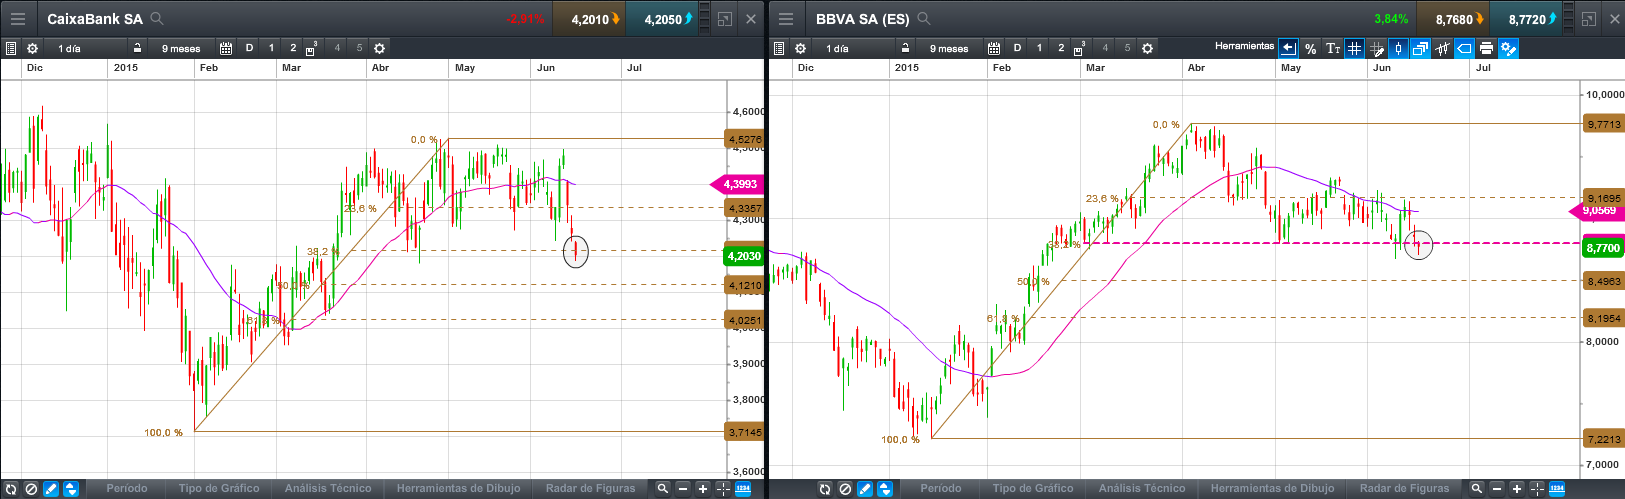Click the overlapping windows tool in BBVA toolbar

pos(1420,48)
